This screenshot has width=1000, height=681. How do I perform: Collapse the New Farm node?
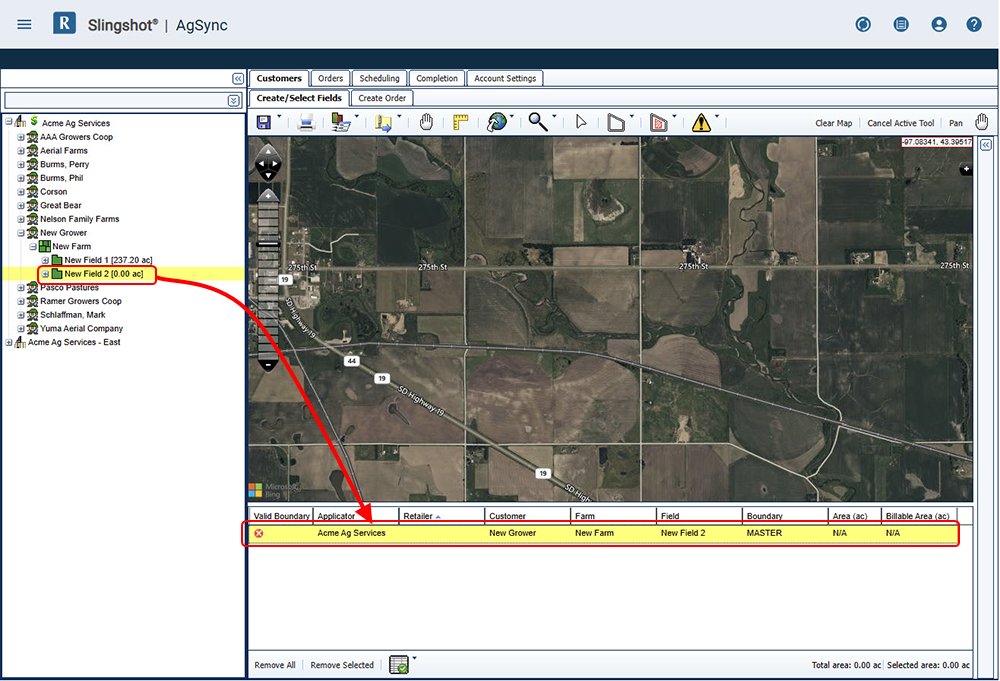pos(33,247)
